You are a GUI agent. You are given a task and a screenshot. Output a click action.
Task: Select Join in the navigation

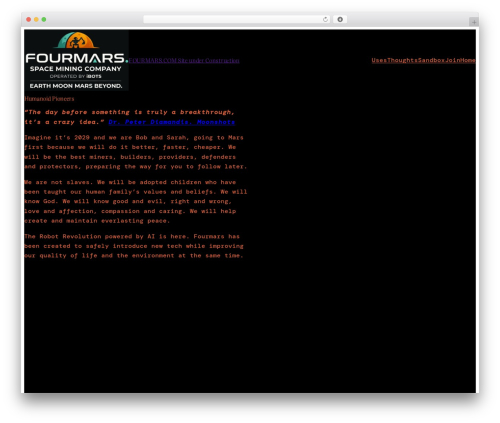(x=453, y=60)
